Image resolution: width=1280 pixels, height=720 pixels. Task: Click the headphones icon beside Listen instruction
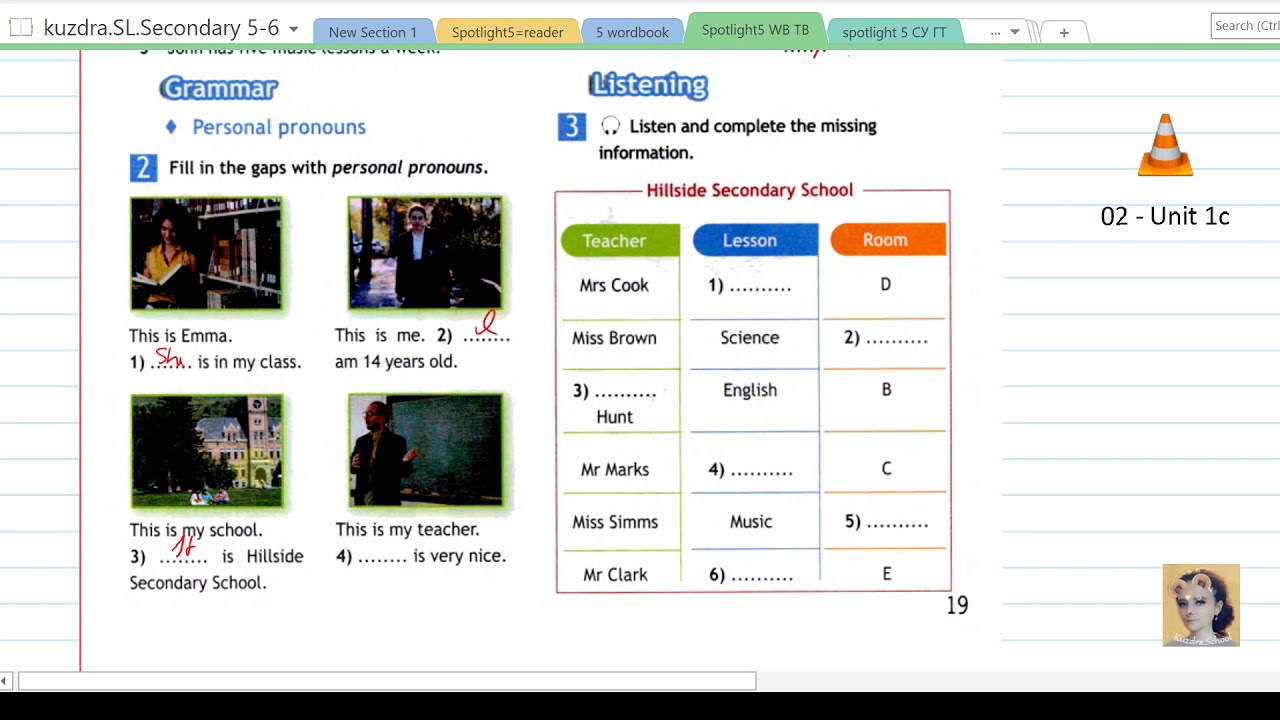pyautogui.click(x=610, y=126)
